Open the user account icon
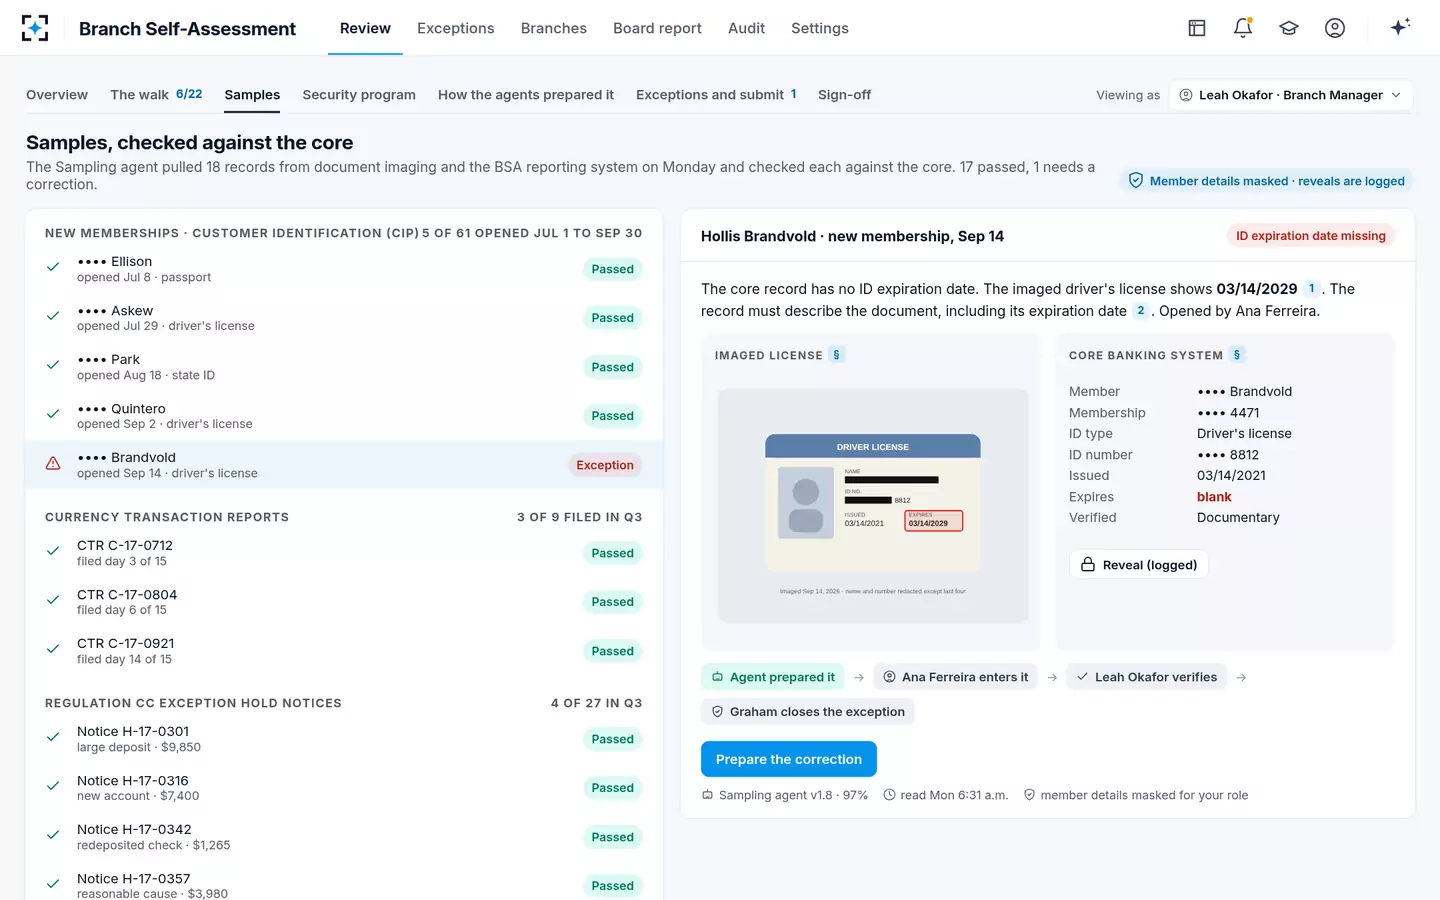Screen dimensions: 1440x900 pos(1335,28)
